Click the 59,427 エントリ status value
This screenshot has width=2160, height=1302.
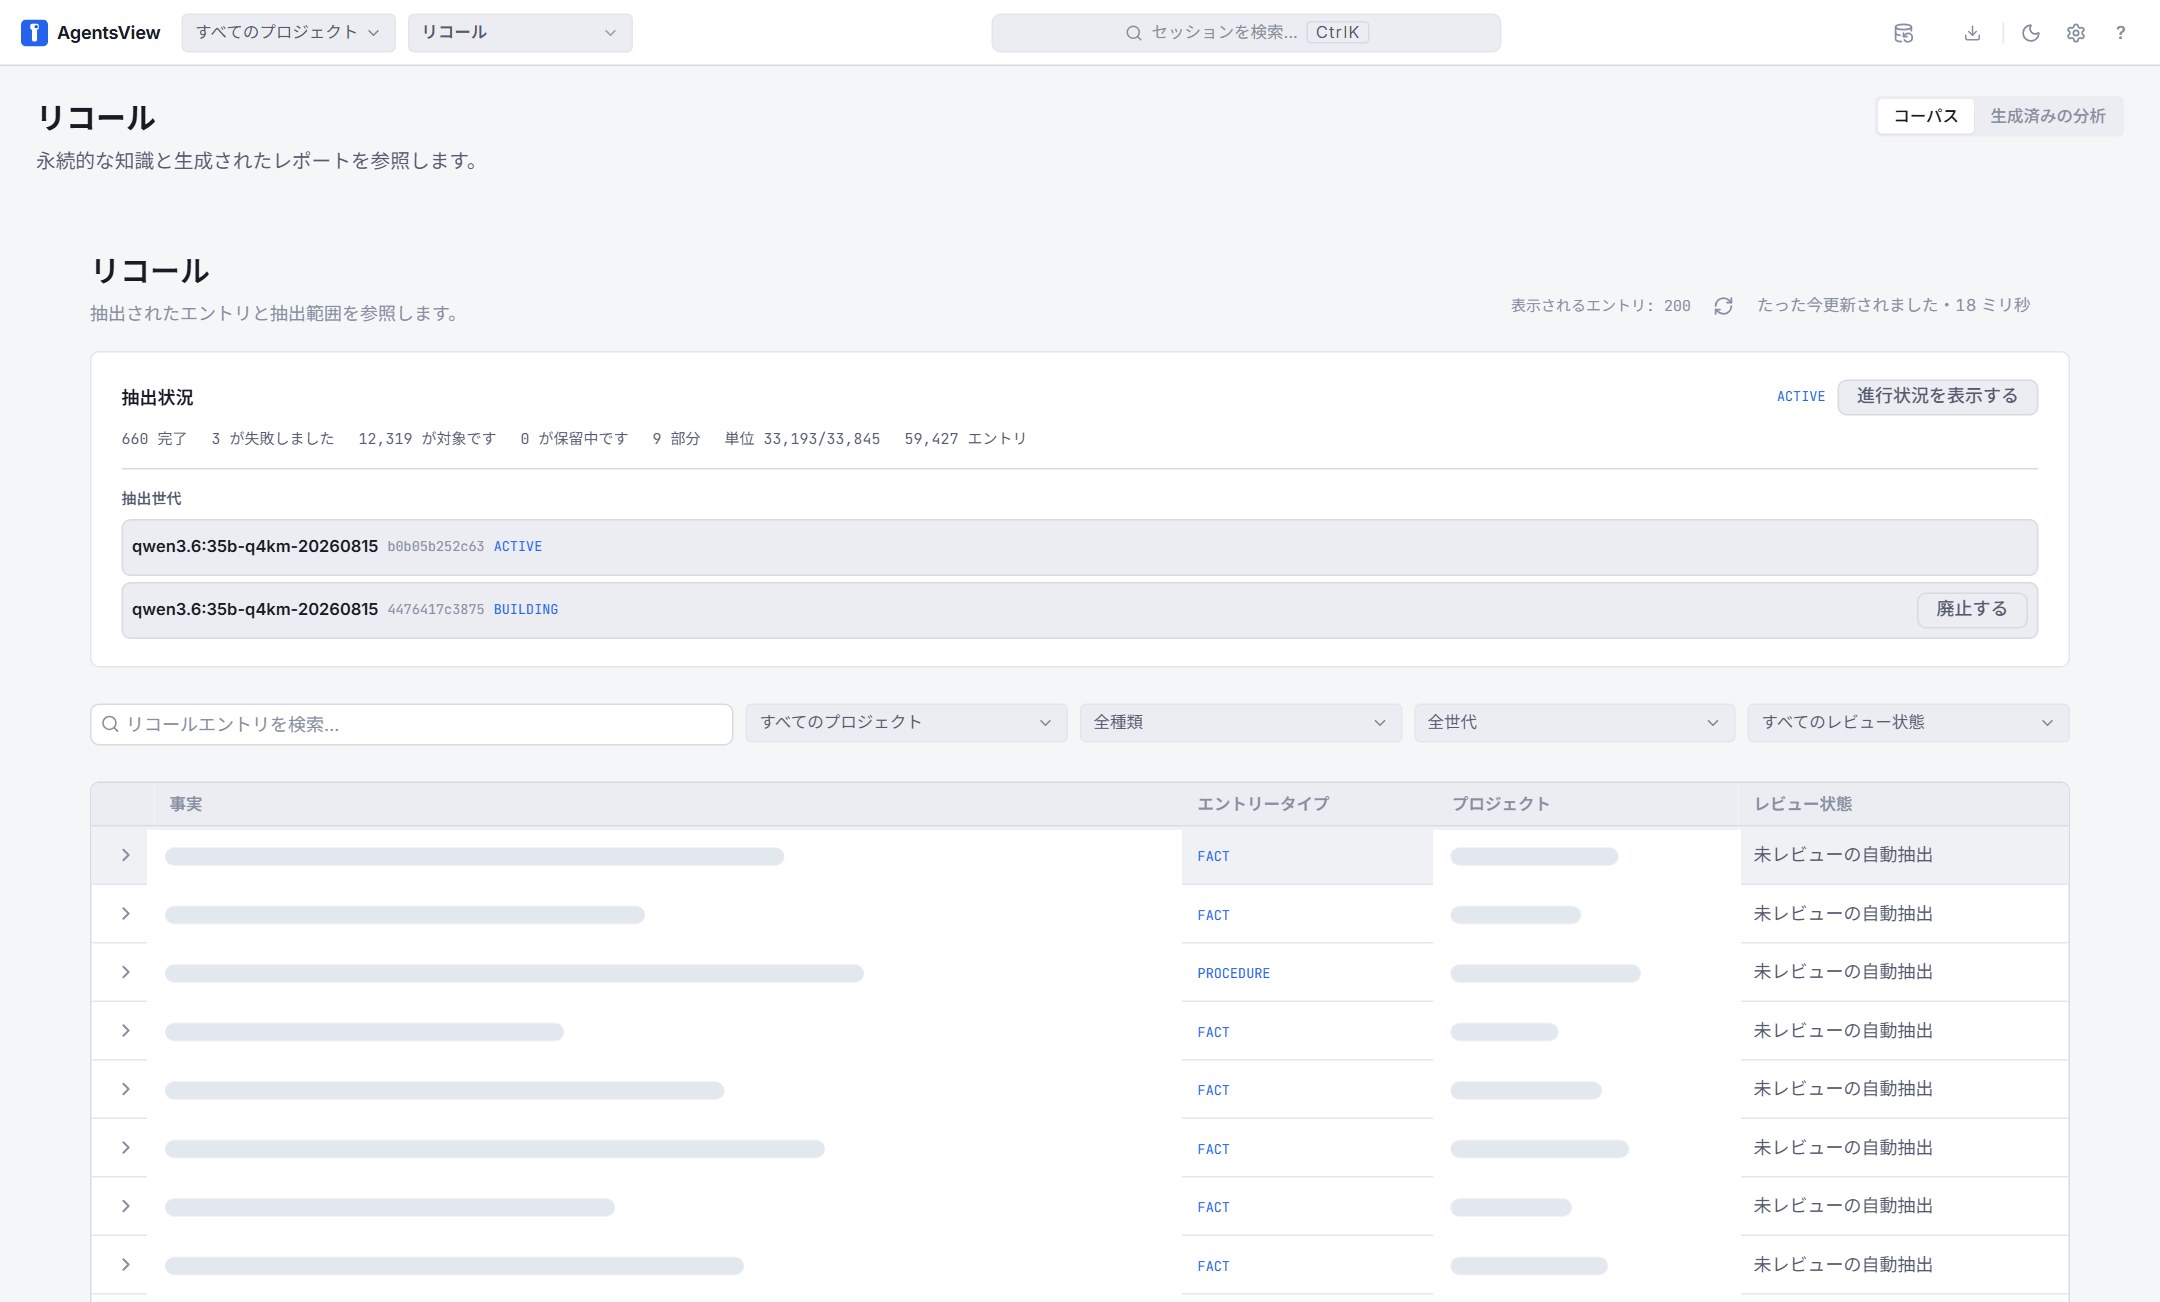pyautogui.click(x=965, y=439)
